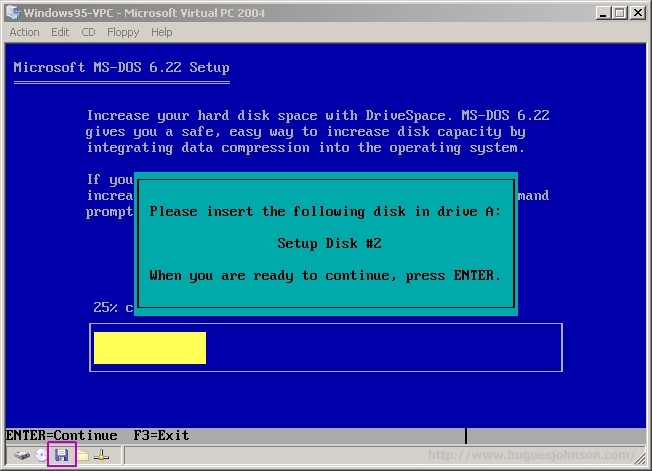Click the '25%' completion label
652x471 pixels.
(106, 307)
